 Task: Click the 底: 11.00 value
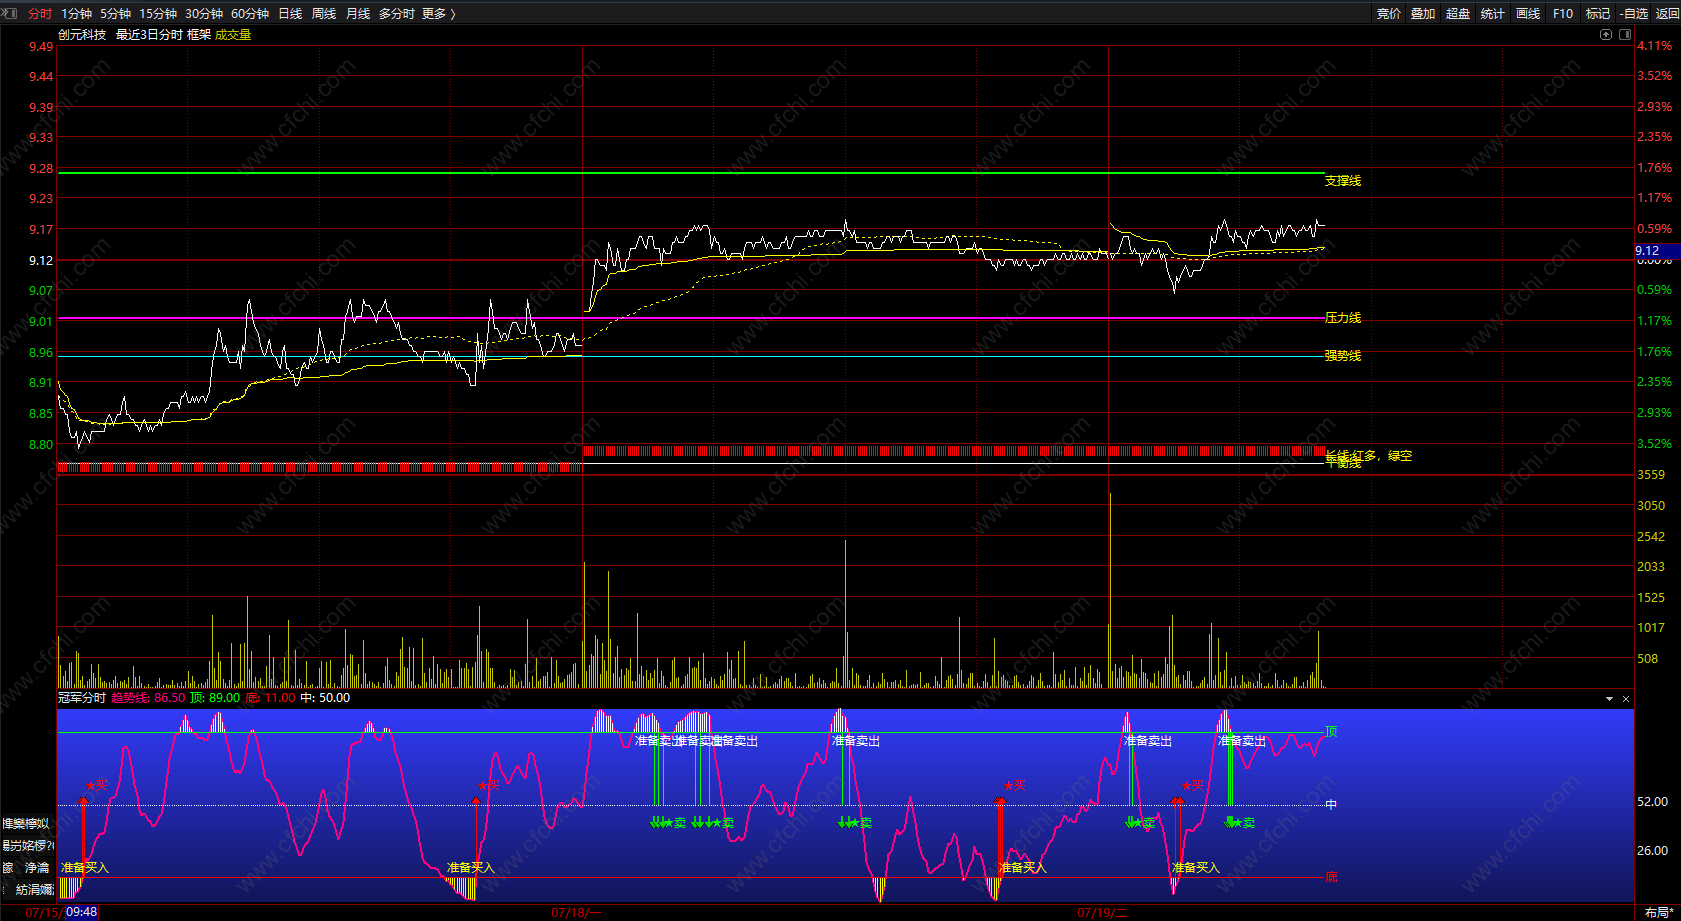[271, 698]
